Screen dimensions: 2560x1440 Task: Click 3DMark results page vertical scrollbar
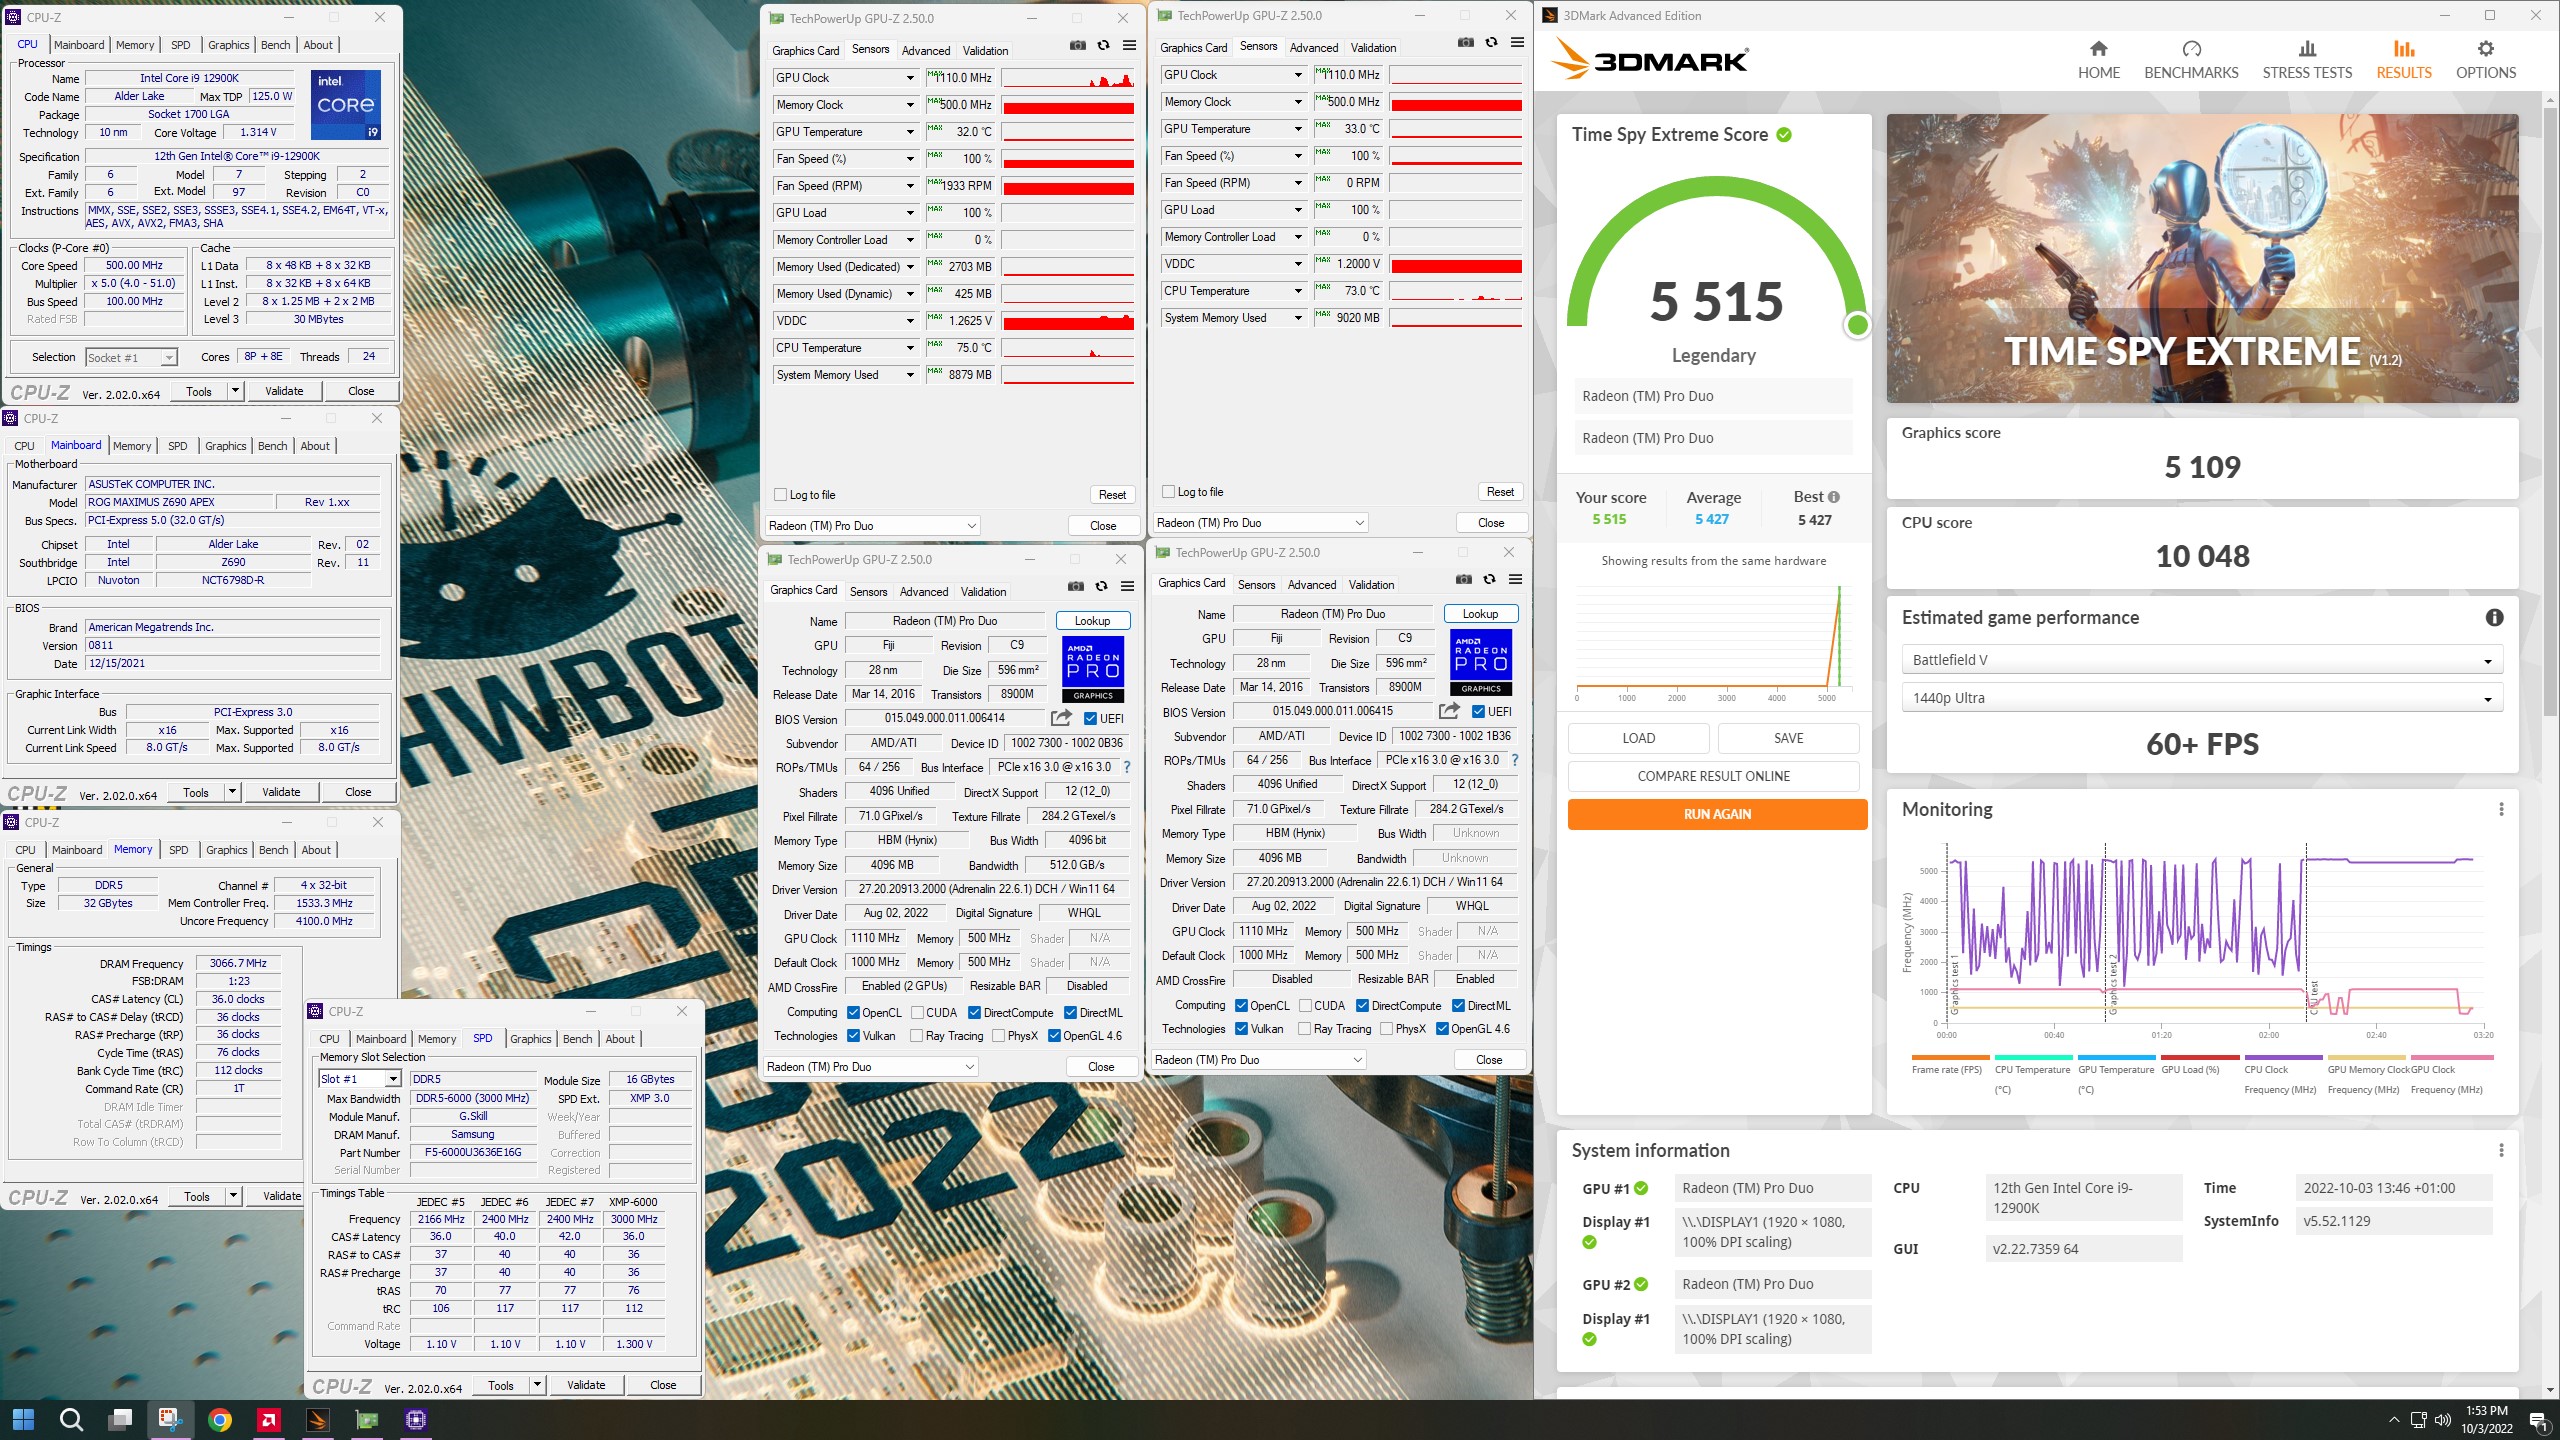2549,410
